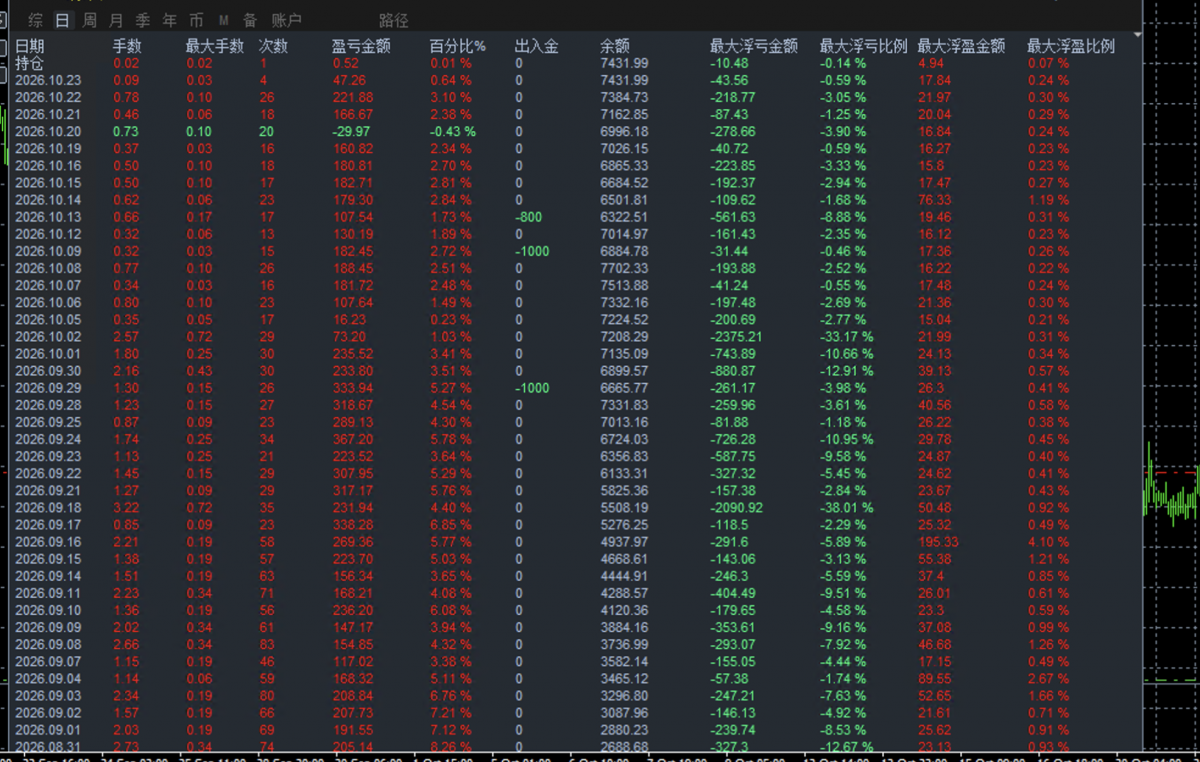This screenshot has width=1200, height=762.
Task: Select the 2026.10.20 date row
Action: tap(48, 131)
